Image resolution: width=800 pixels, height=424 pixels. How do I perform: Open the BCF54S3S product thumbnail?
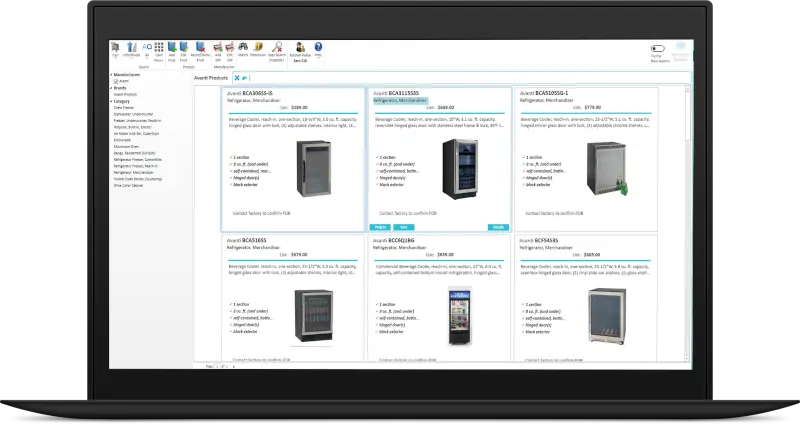click(x=607, y=316)
